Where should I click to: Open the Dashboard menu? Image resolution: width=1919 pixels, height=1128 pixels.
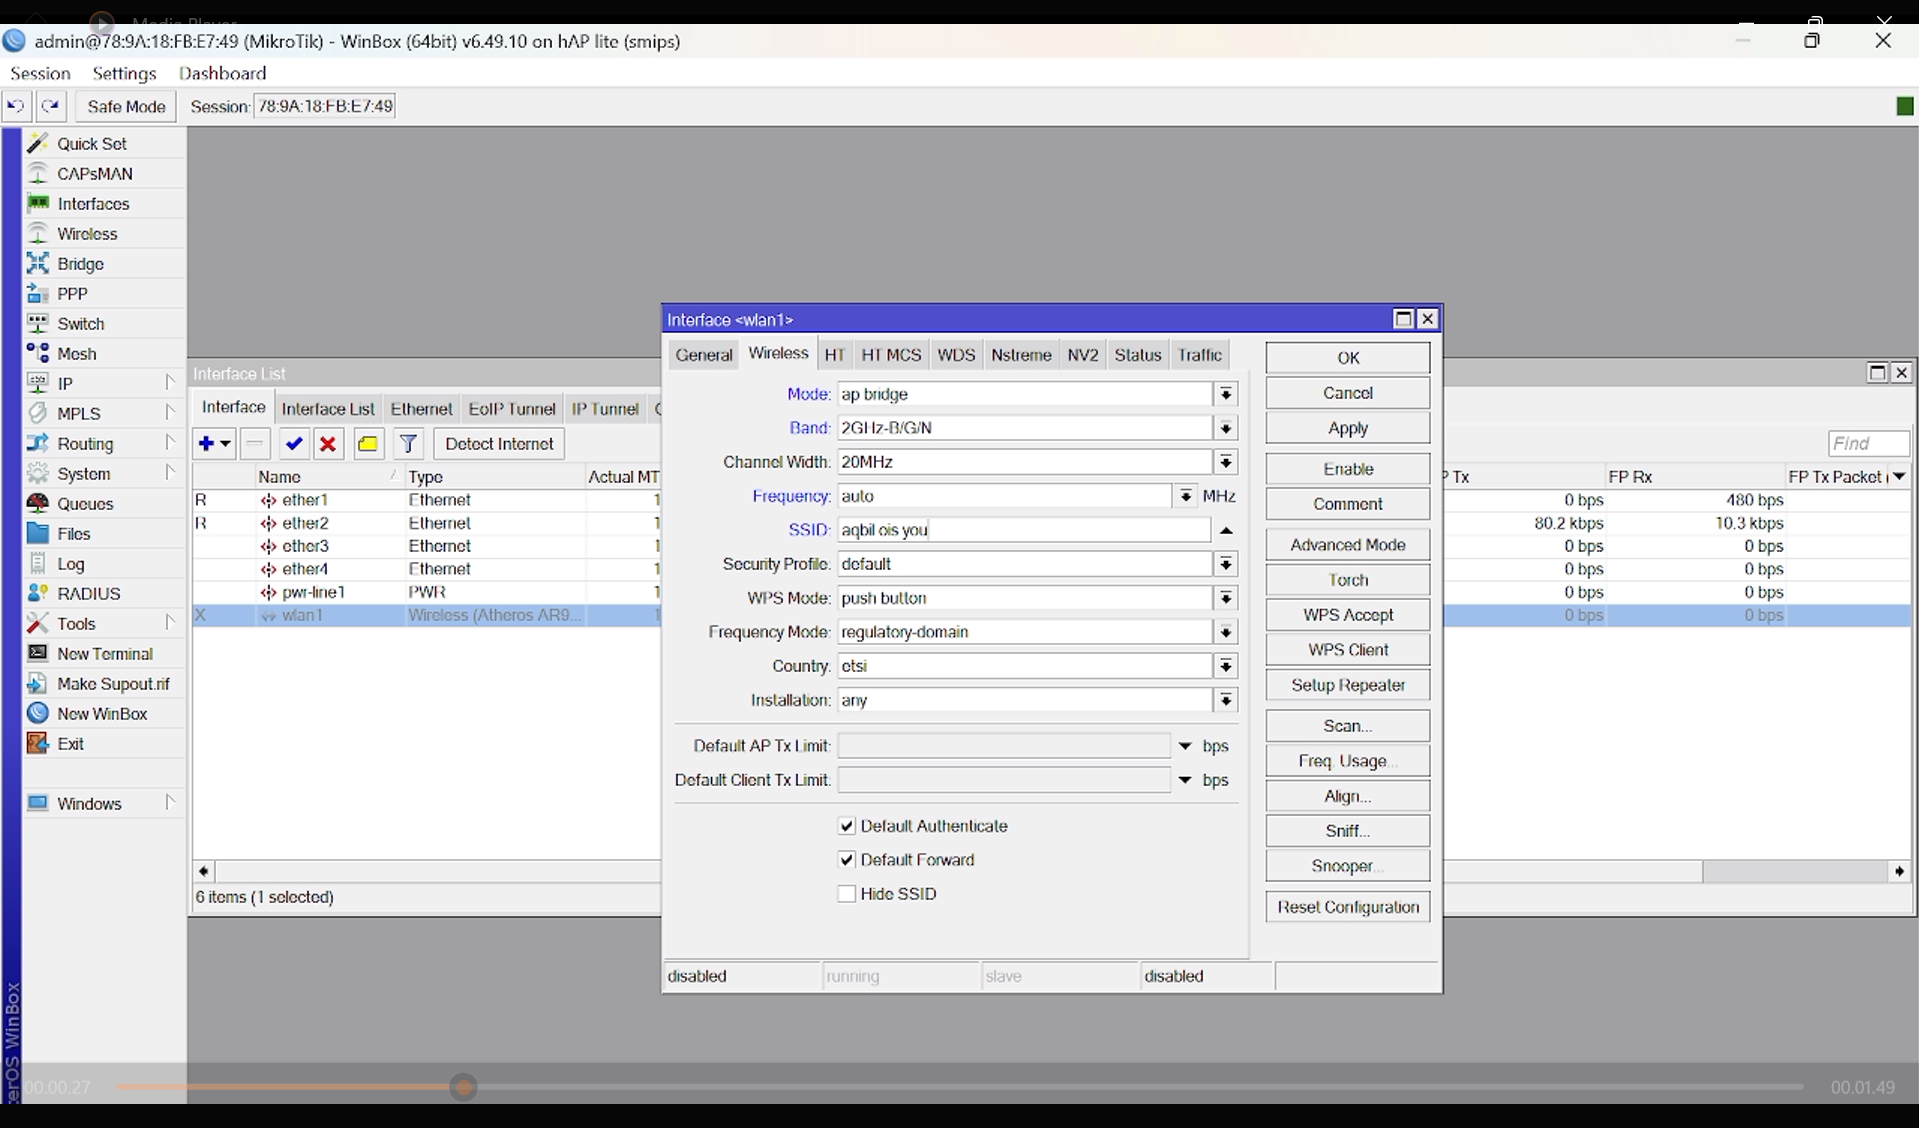click(x=222, y=73)
